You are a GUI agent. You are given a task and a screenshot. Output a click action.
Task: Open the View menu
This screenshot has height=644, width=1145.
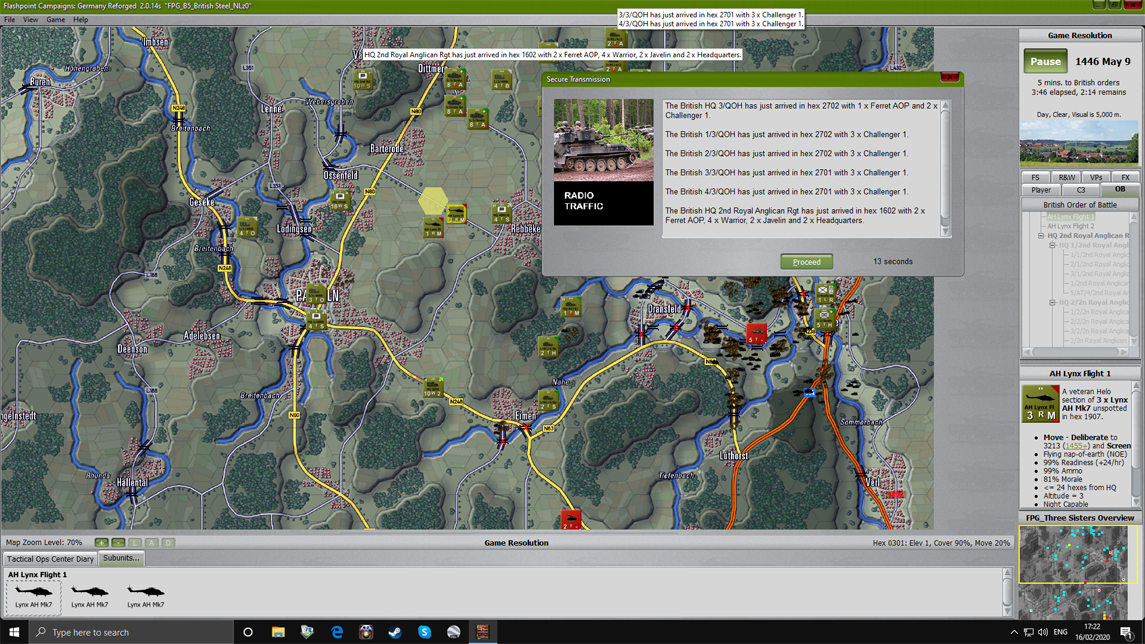[x=31, y=20]
